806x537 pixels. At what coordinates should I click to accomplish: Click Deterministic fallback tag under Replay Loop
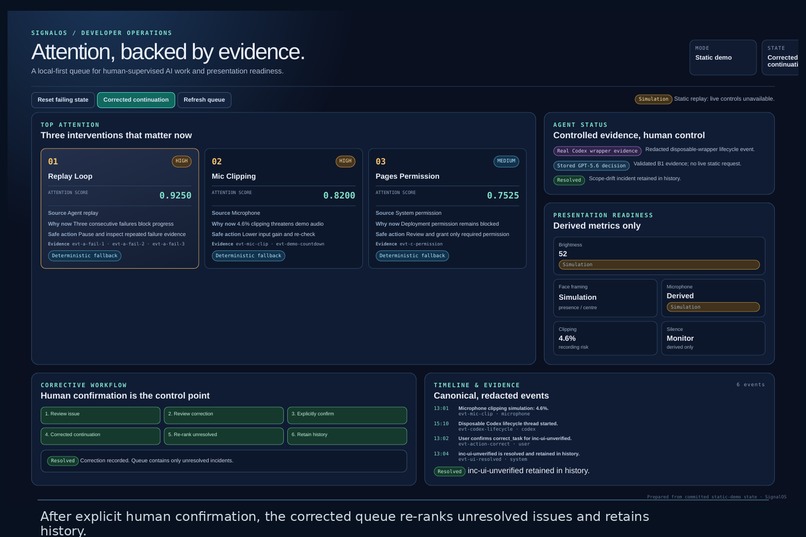tap(85, 255)
